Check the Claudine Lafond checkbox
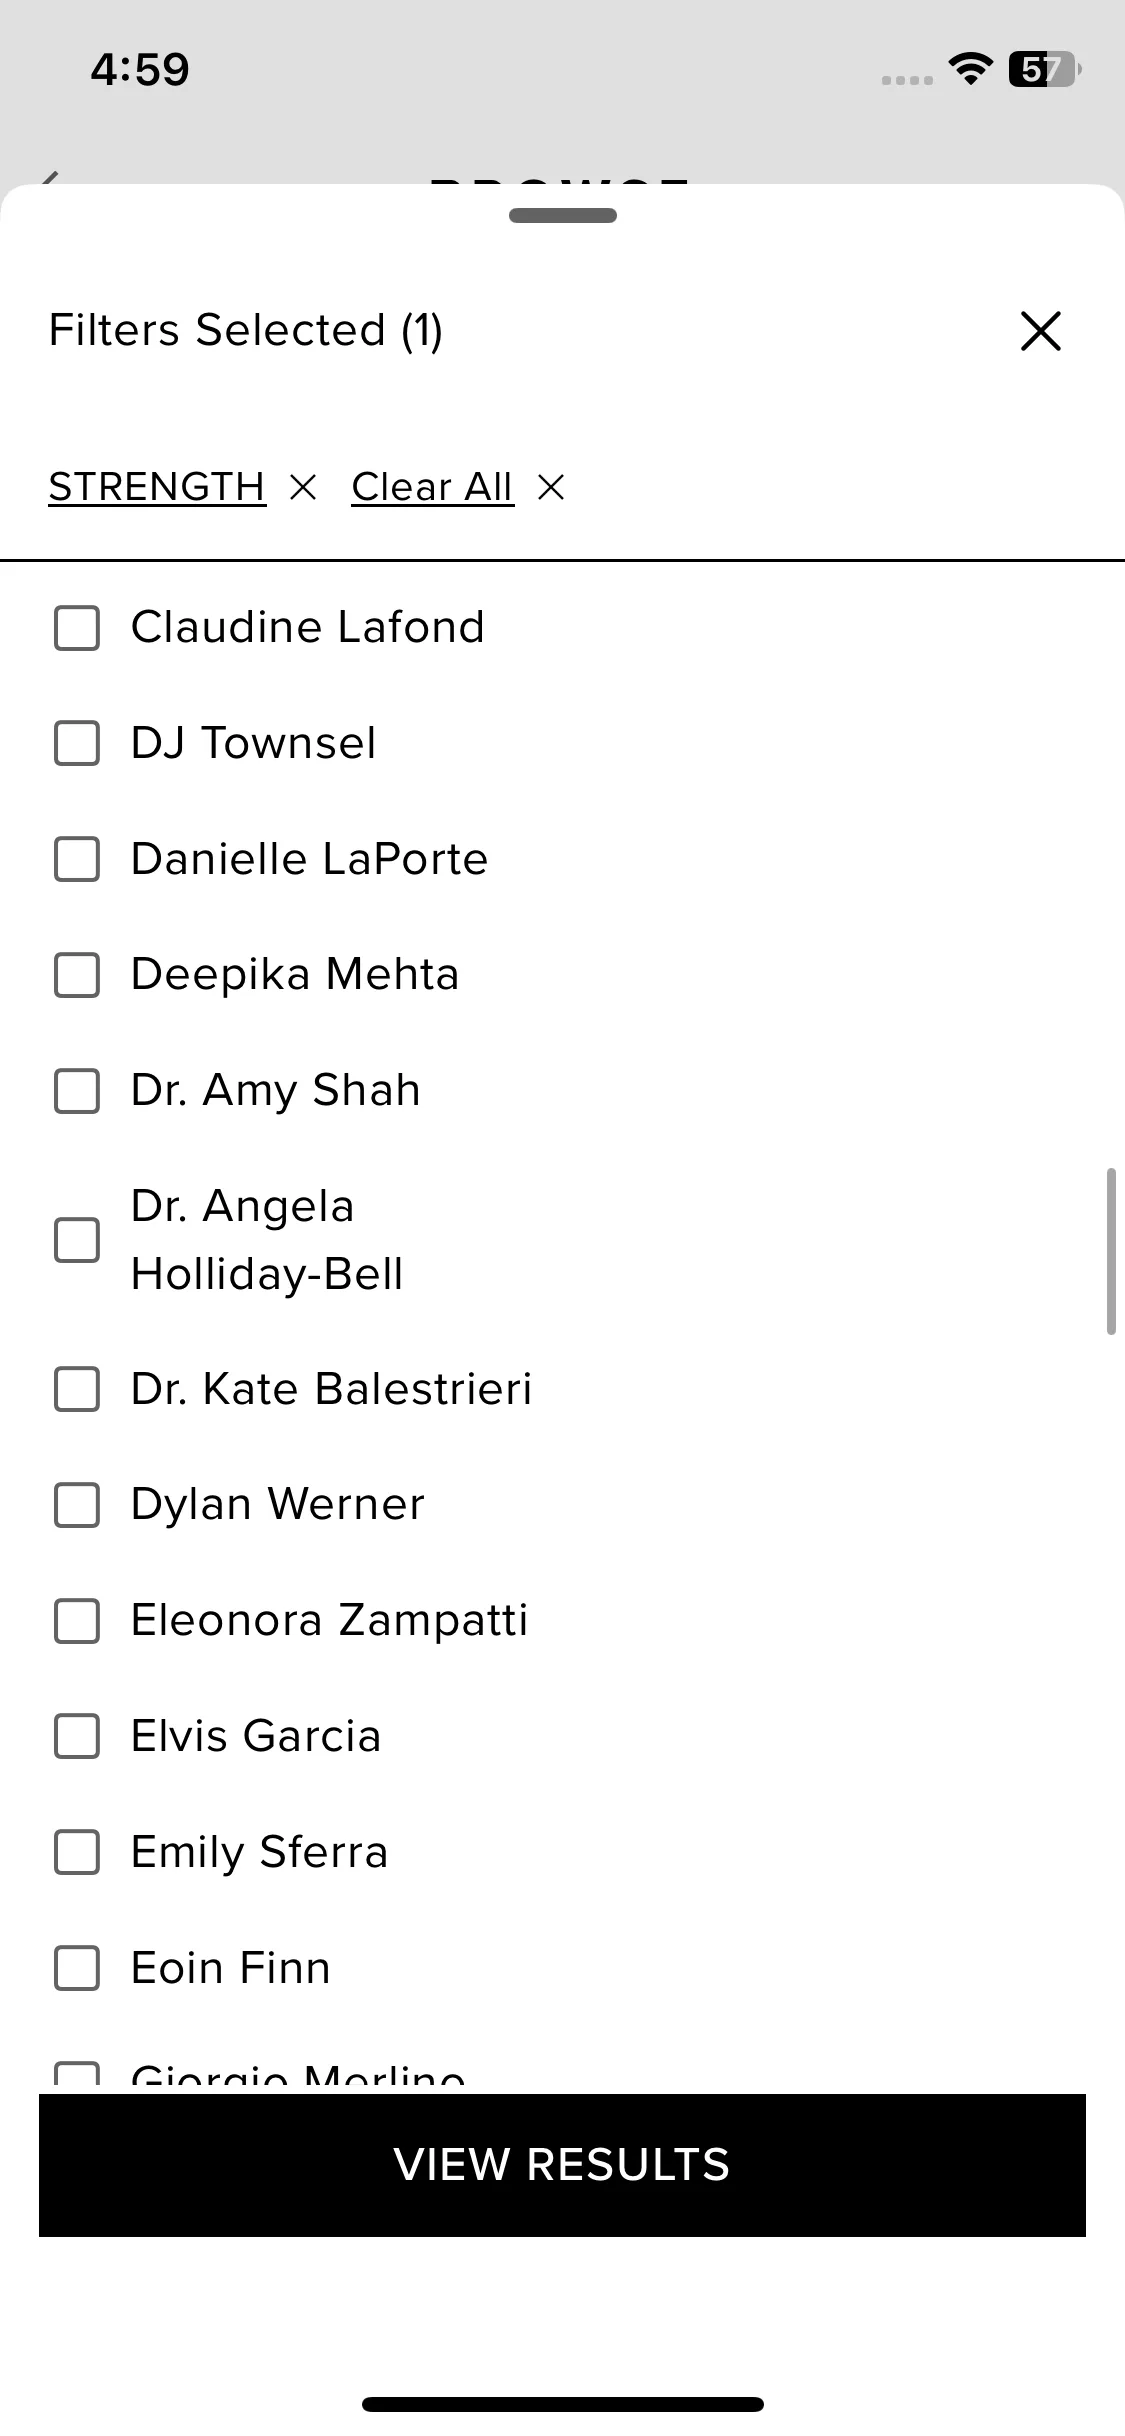 (x=77, y=628)
